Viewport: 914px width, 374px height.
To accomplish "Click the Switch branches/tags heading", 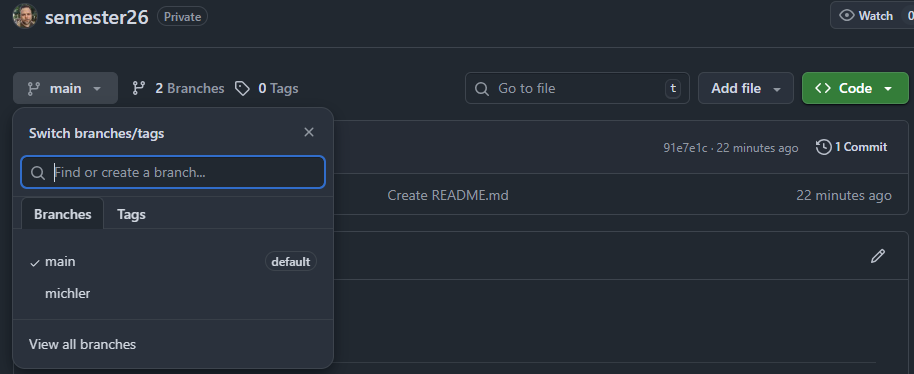I will pyautogui.click(x=97, y=133).
